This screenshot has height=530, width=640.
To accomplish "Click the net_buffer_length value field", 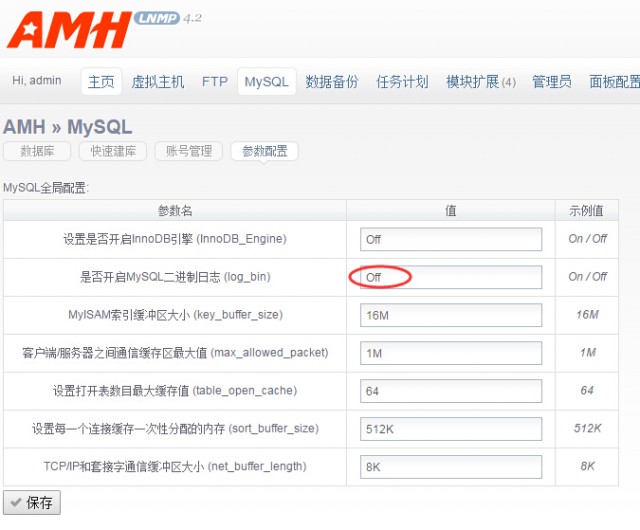I will click(x=451, y=467).
